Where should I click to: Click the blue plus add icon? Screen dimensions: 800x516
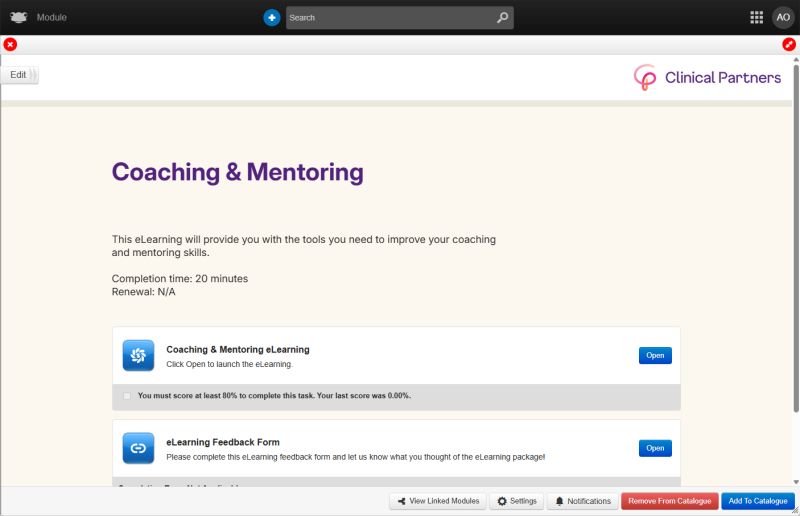point(272,18)
